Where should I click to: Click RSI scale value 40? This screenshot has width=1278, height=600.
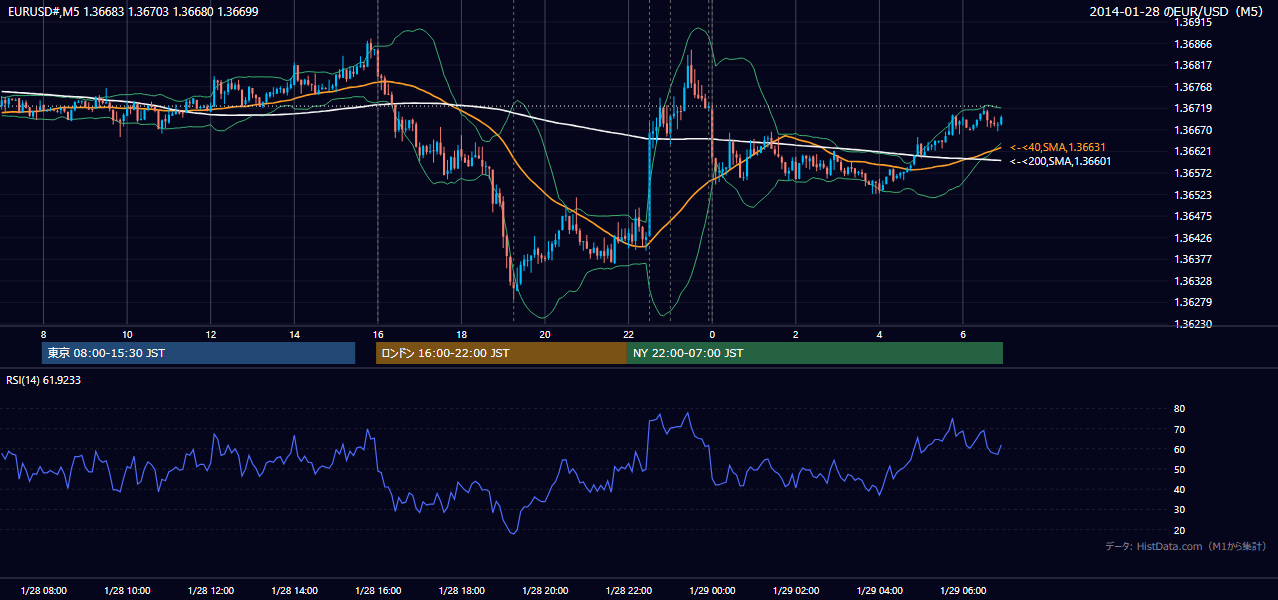(x=1180, y=489)
